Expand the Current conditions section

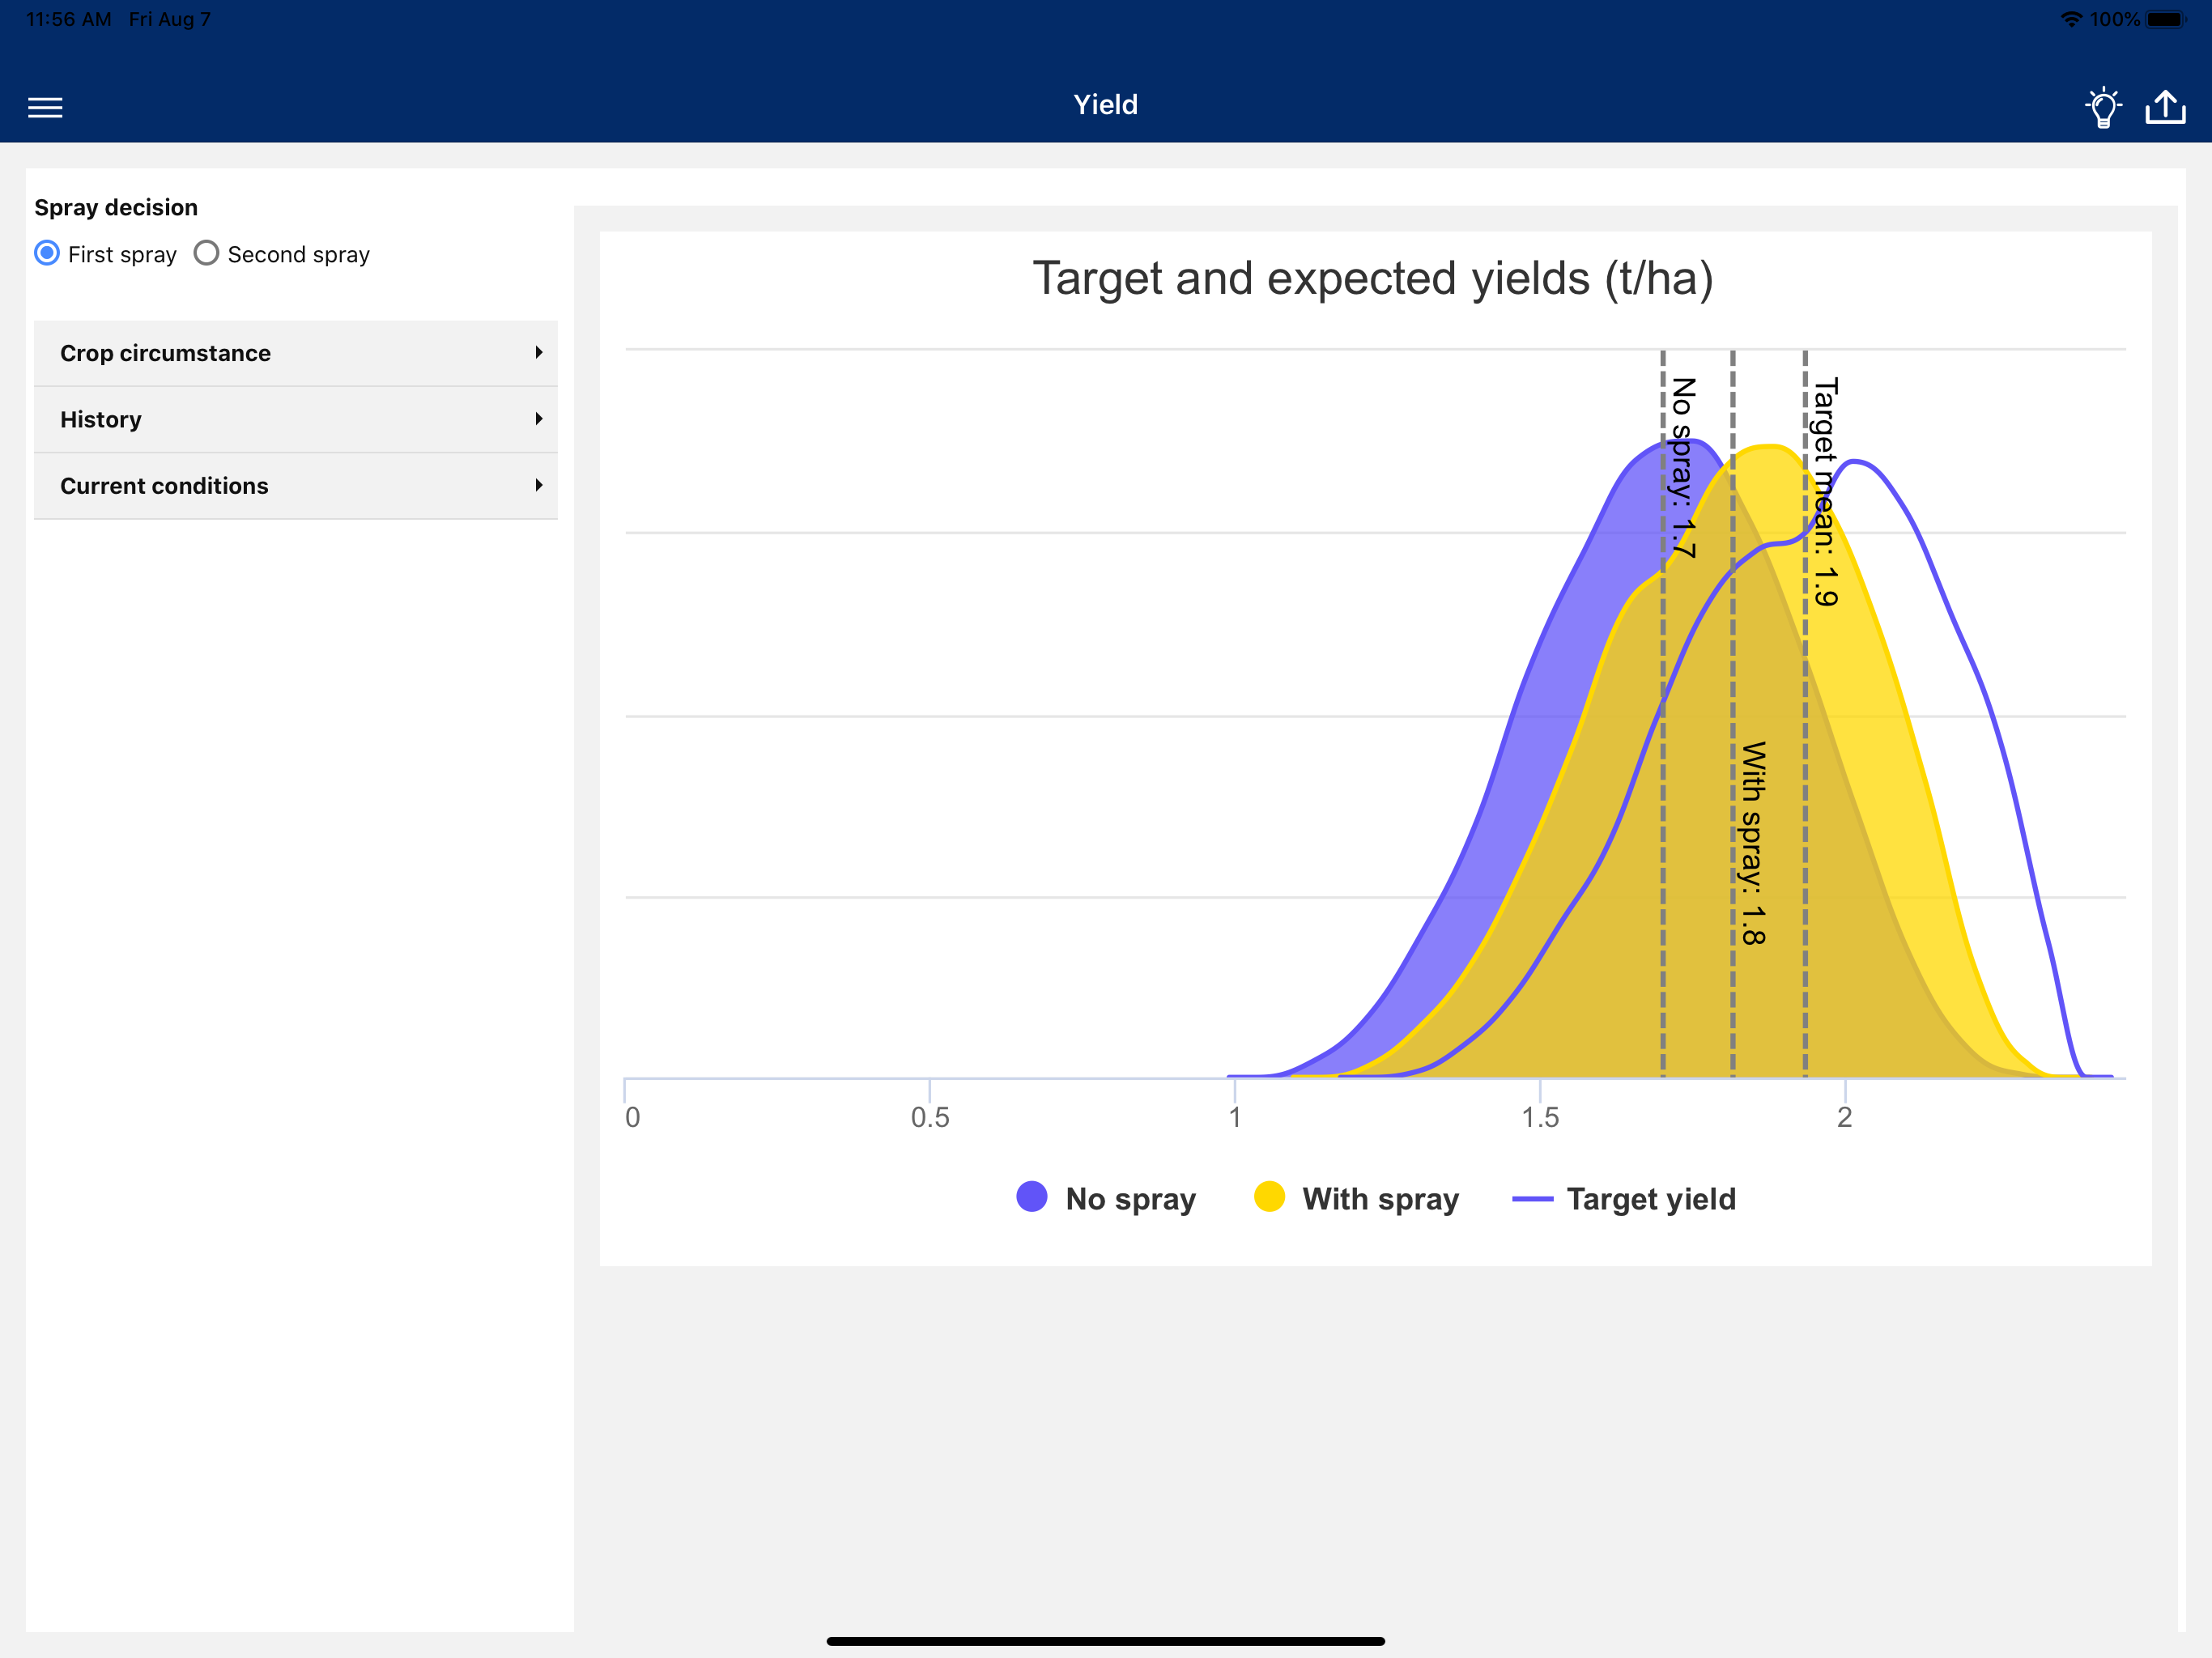point(164,486)
